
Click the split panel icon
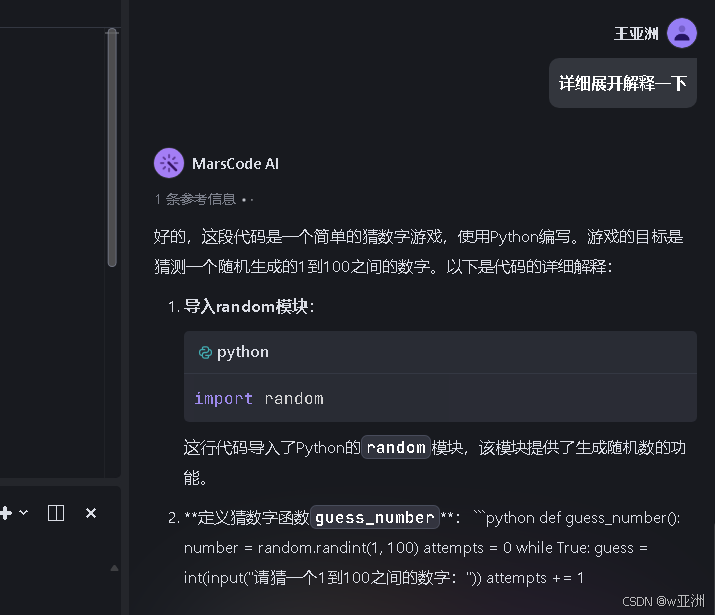point(56,513)
